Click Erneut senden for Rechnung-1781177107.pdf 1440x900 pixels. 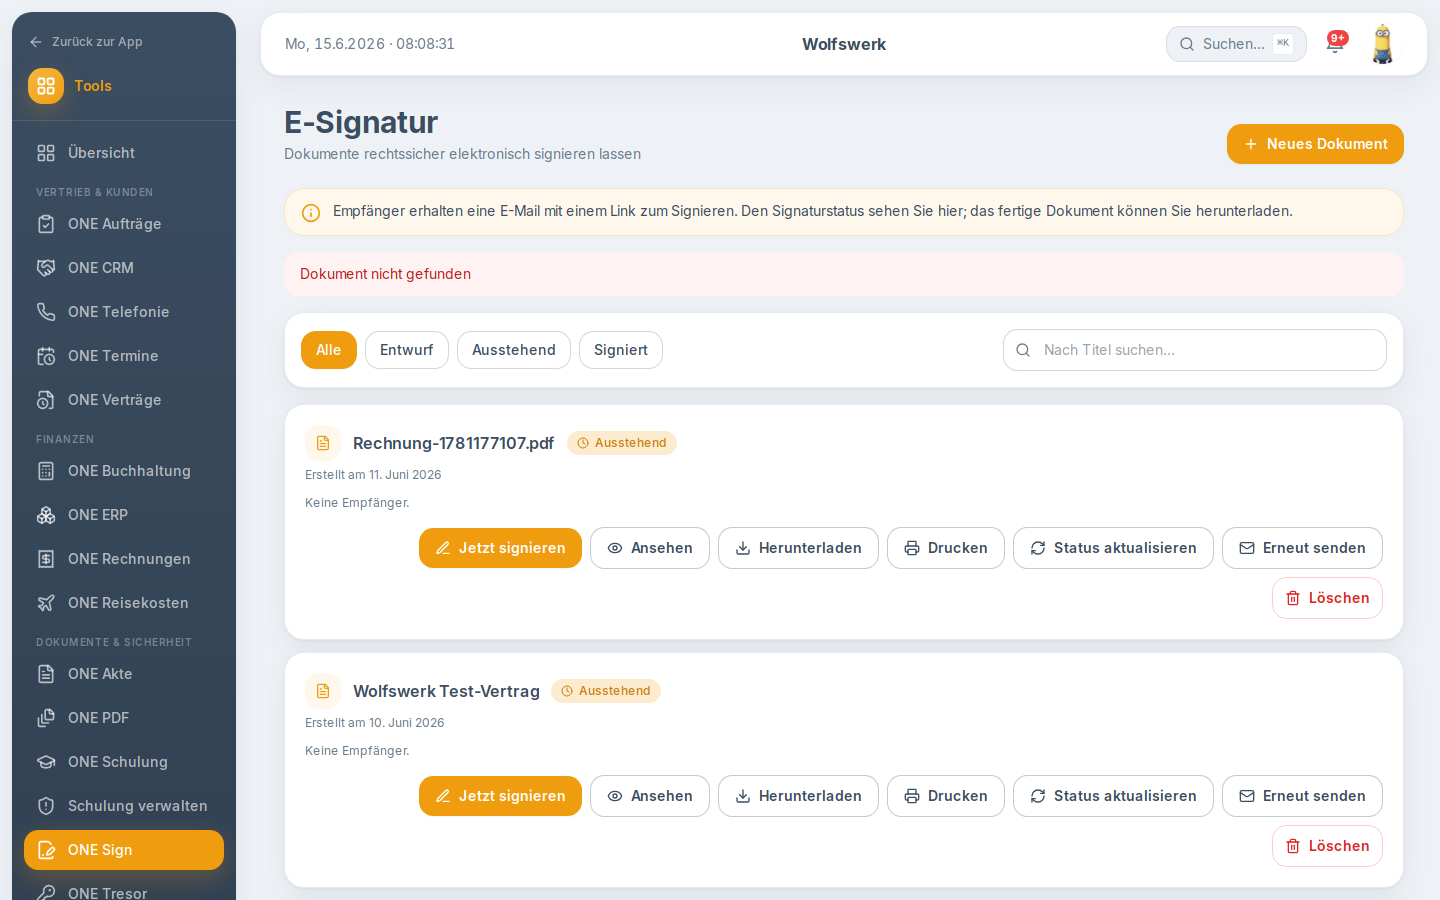(1302, 548)
